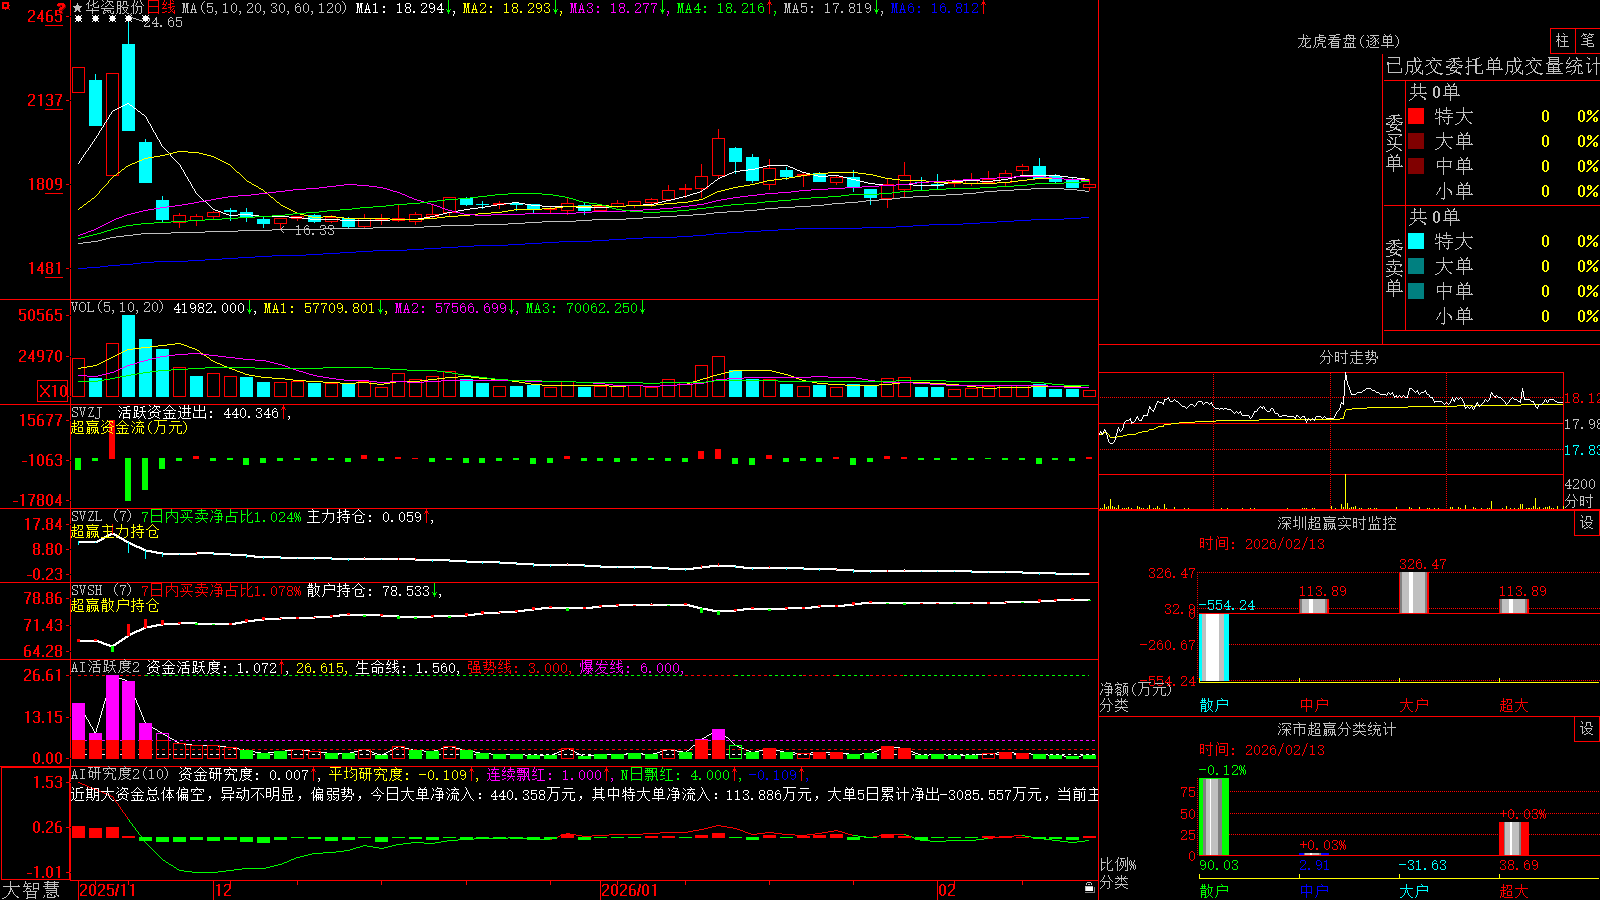Screen dimensions: 1600x900
Task: Toggle the 笔 tick view button
Action: click(x=1587, y=40)
